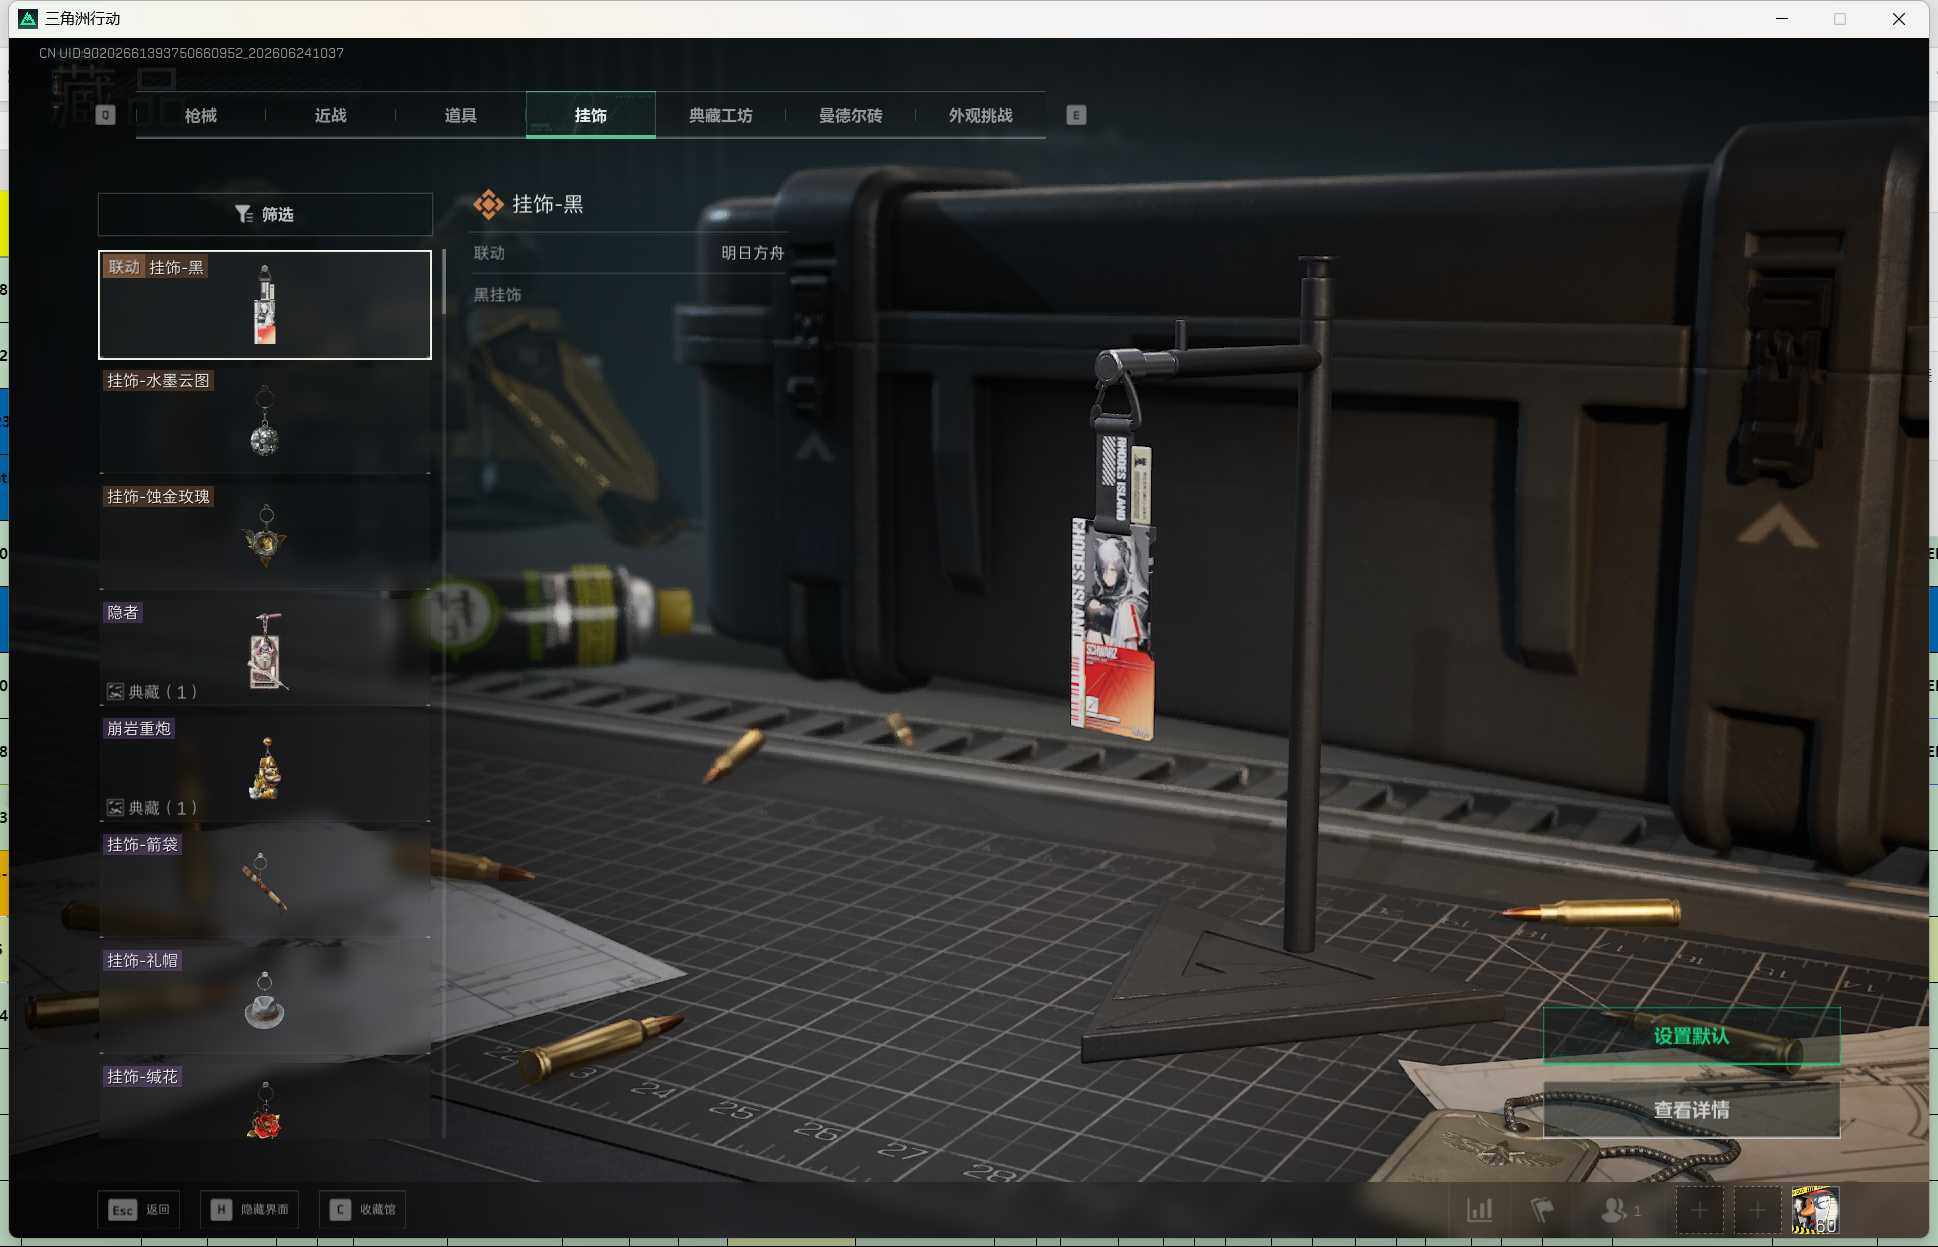Click the H 隐藏界面 button
Image resolution: width=1938 pixels, height=1247 pixels.
point(249,1209)
